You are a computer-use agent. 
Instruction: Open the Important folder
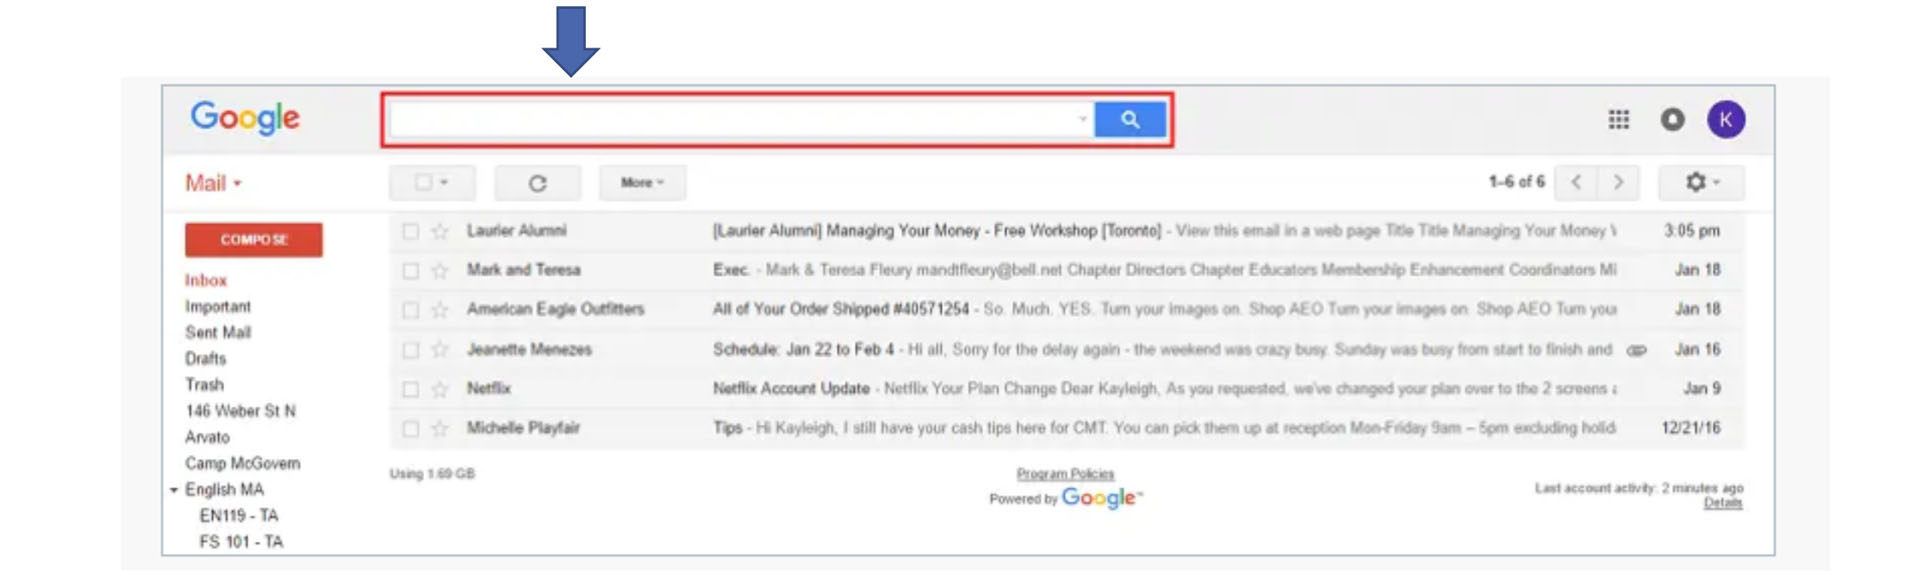[218, 307]
